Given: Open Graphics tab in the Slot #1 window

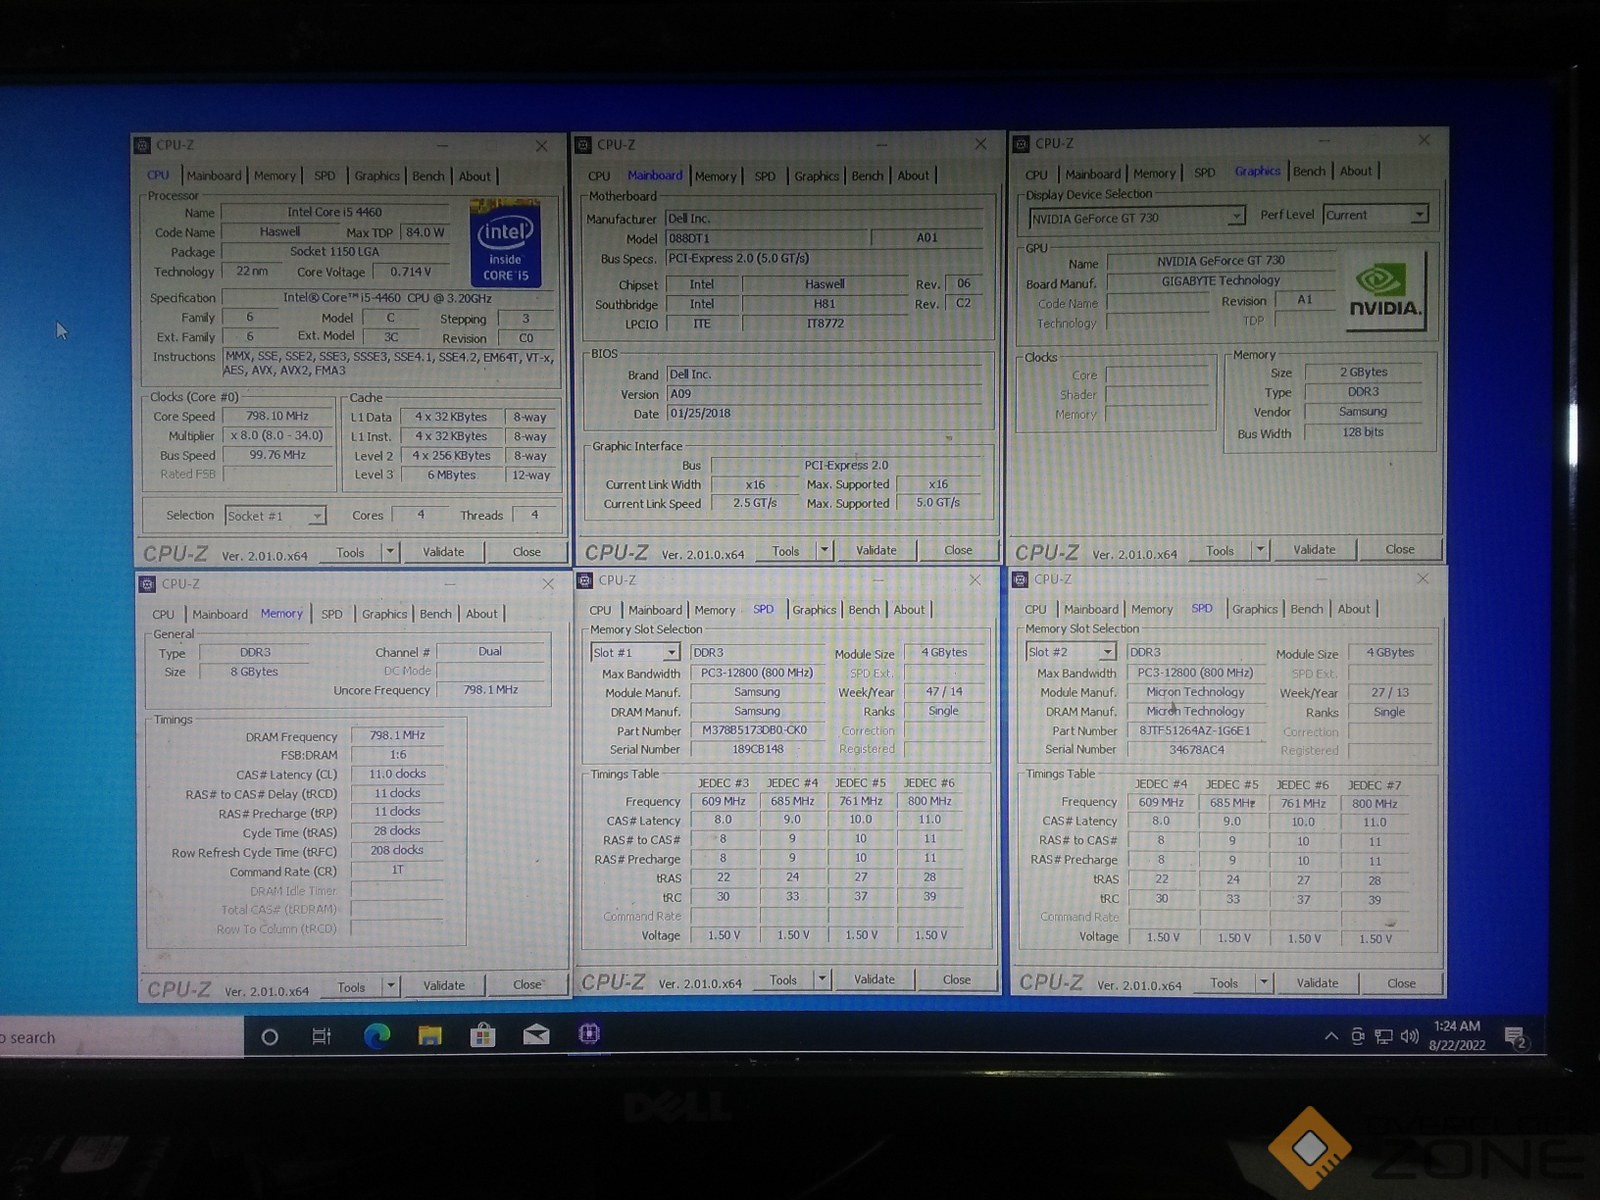Looking at the screenshot, I should (815, 610).
